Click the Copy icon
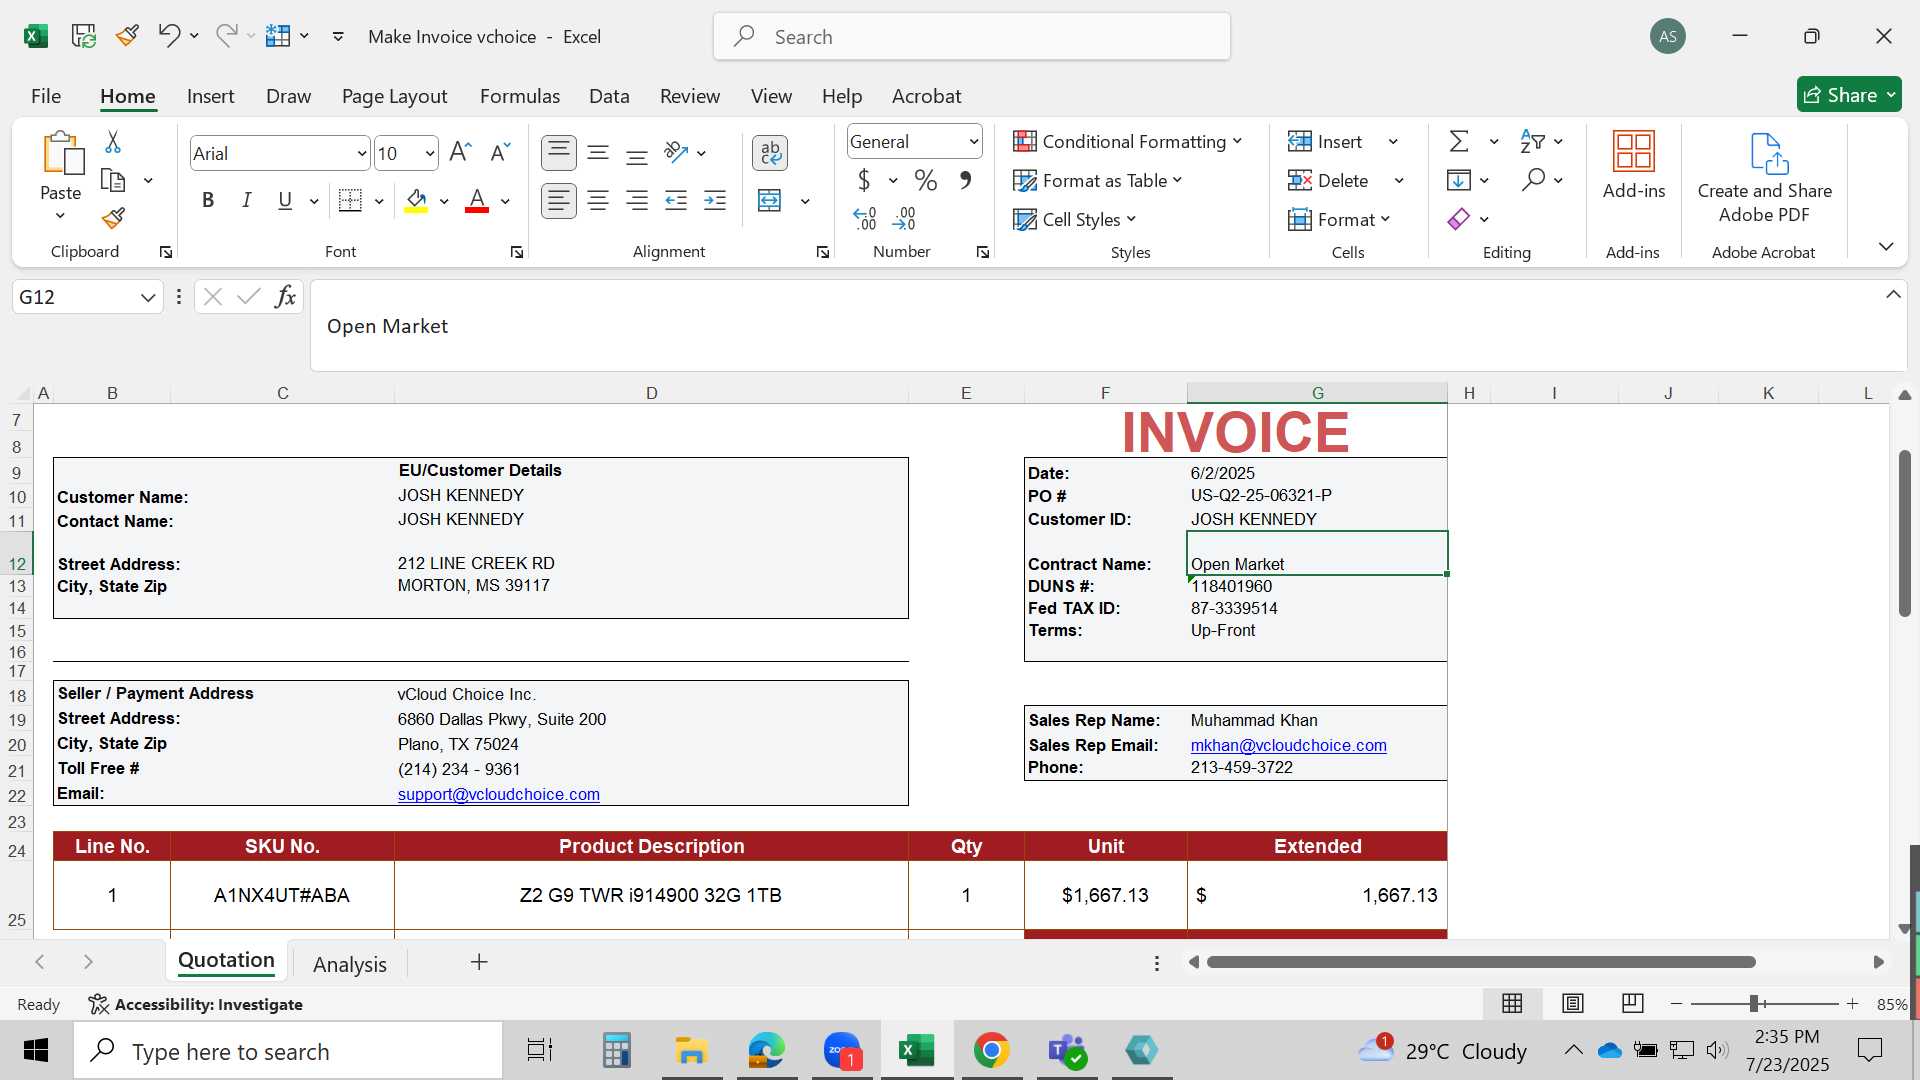 113,181
